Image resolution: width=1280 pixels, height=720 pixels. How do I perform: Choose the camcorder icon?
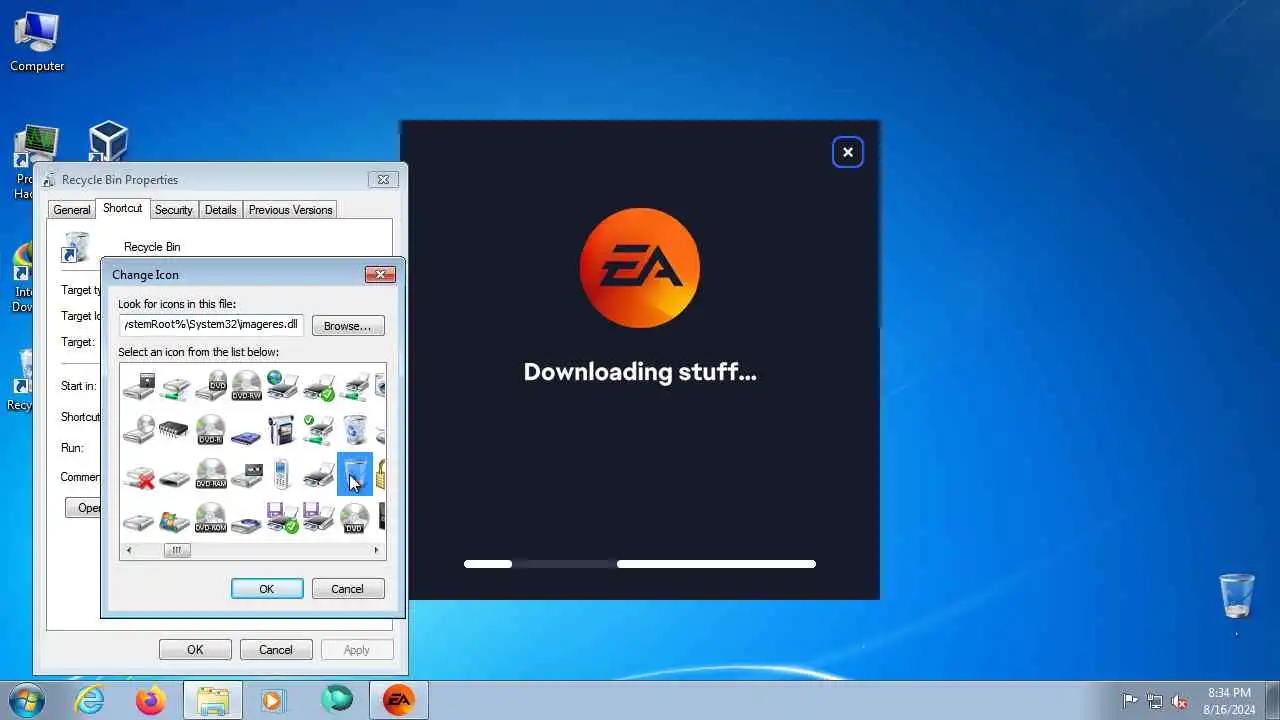[x=283, y=431]
